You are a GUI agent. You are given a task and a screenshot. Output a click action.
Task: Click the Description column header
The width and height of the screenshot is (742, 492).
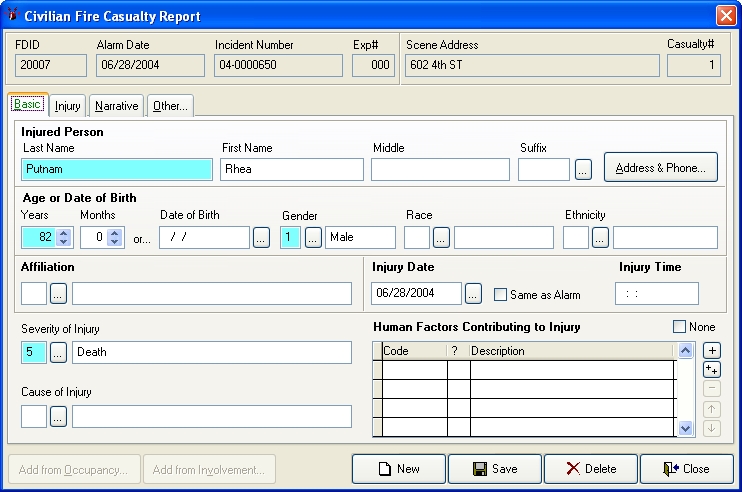point(571,351)
